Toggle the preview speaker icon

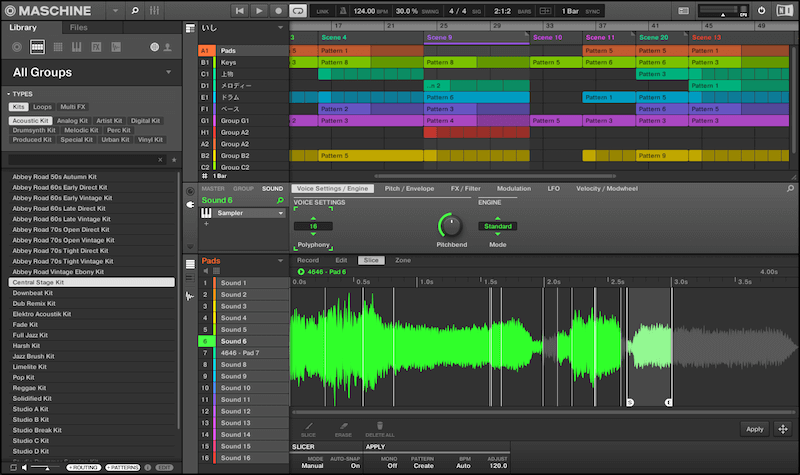coord(24,467)
